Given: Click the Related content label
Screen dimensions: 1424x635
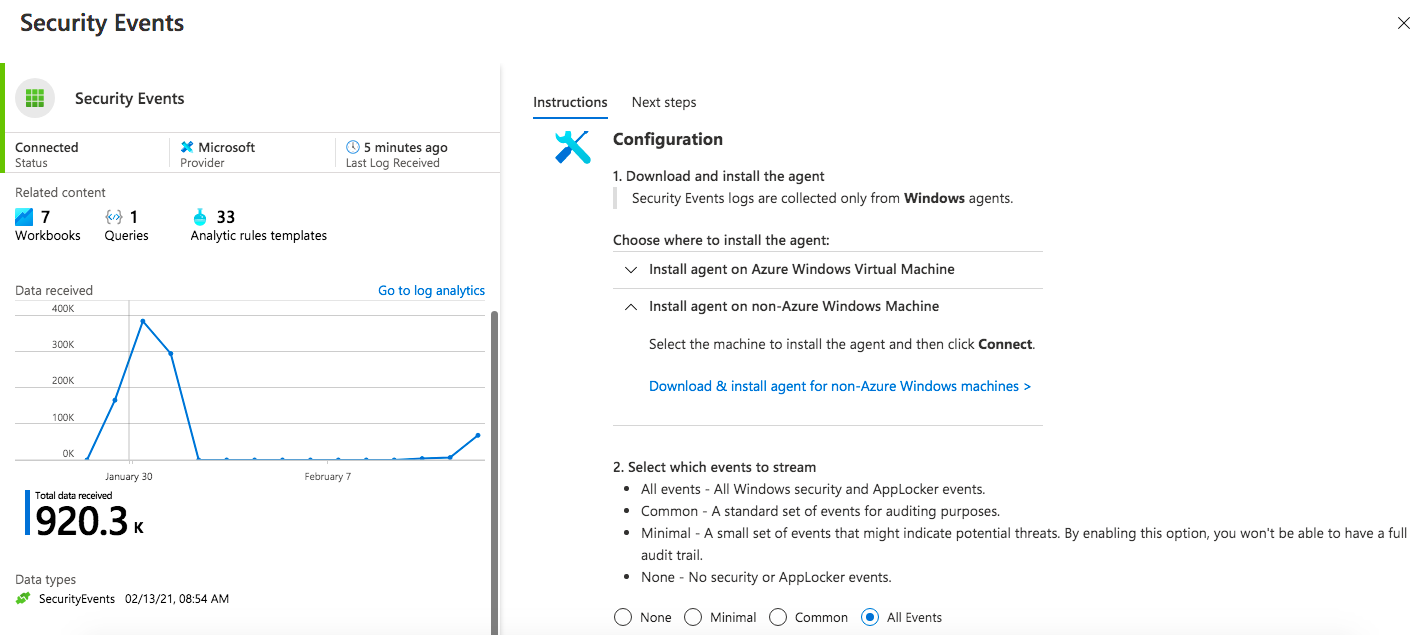Looking at the screenshot, I should click(x=60, y=192).
